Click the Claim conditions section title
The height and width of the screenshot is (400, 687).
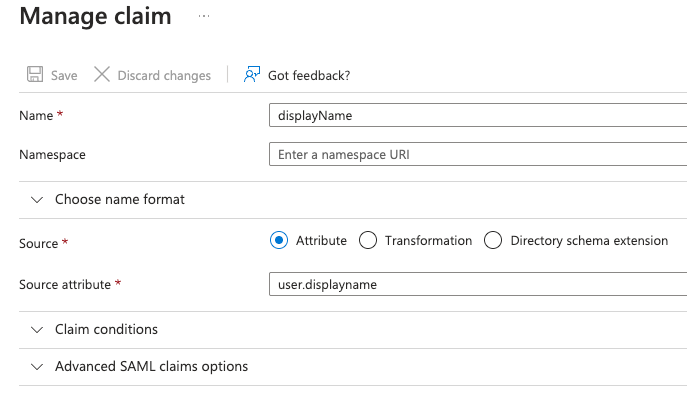(x=106, y=330)
